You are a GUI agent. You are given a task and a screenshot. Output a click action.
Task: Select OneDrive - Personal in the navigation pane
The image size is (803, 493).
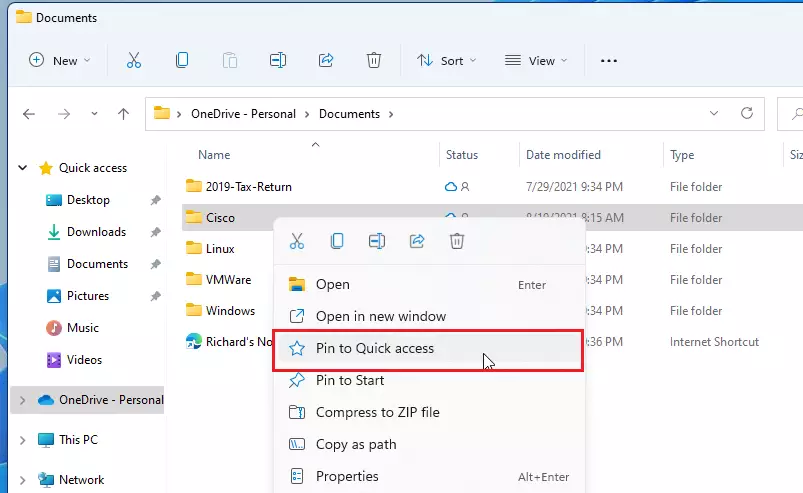[111, 400]
